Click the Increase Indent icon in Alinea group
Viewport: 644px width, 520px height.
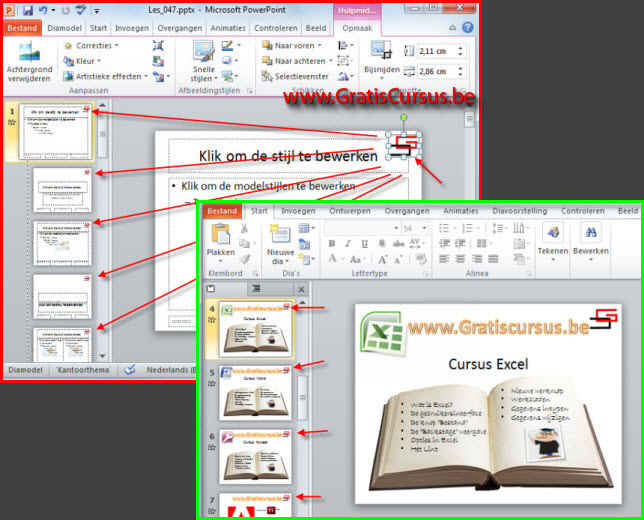click(x=460, y=244)
